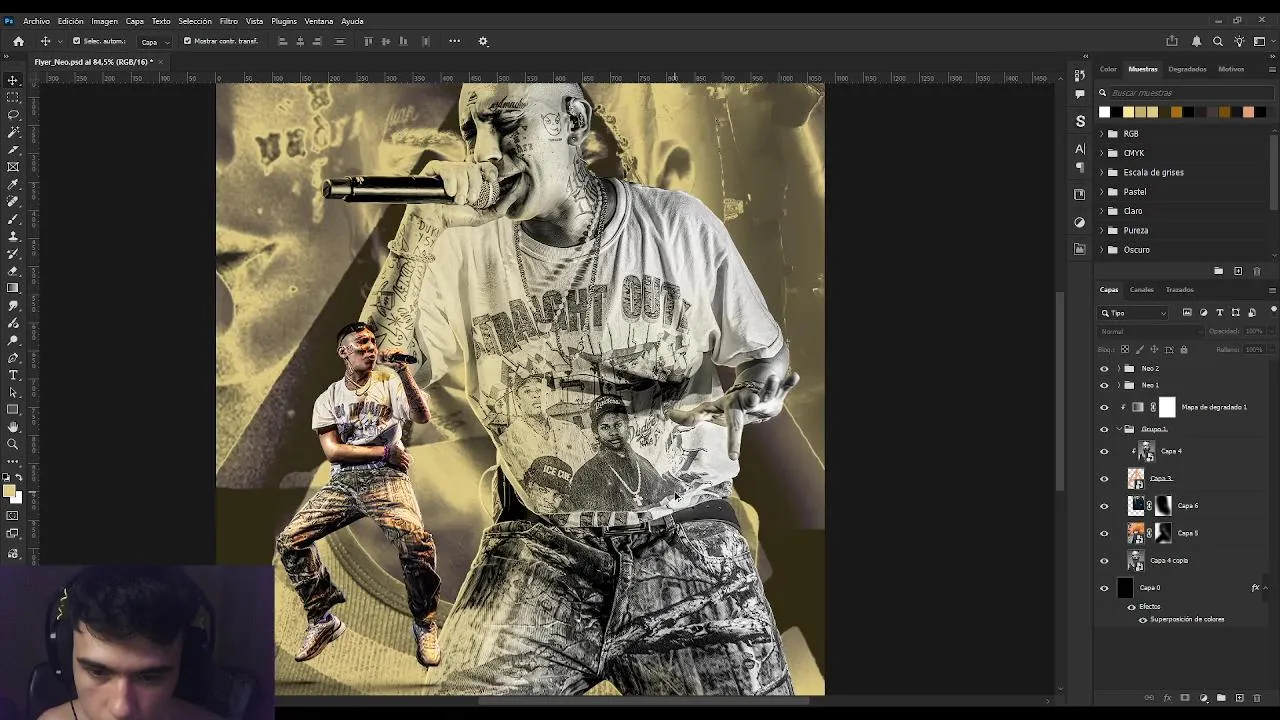Select the Rectangular Marquee tool
Viewport: 1280px width, 720px height.
[13, 97]
